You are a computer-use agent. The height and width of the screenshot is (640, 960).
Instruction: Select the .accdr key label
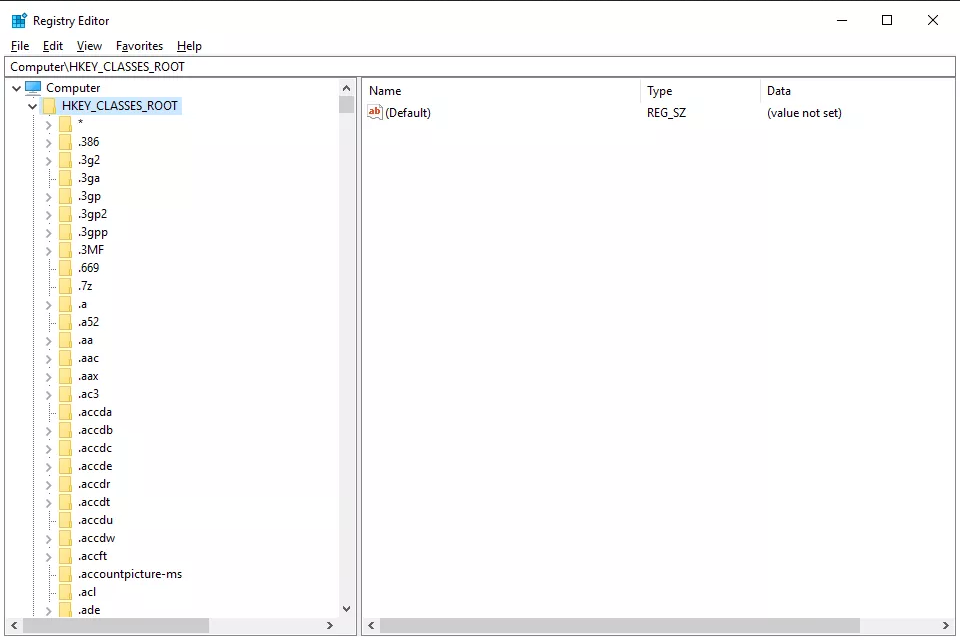[94, 484]
